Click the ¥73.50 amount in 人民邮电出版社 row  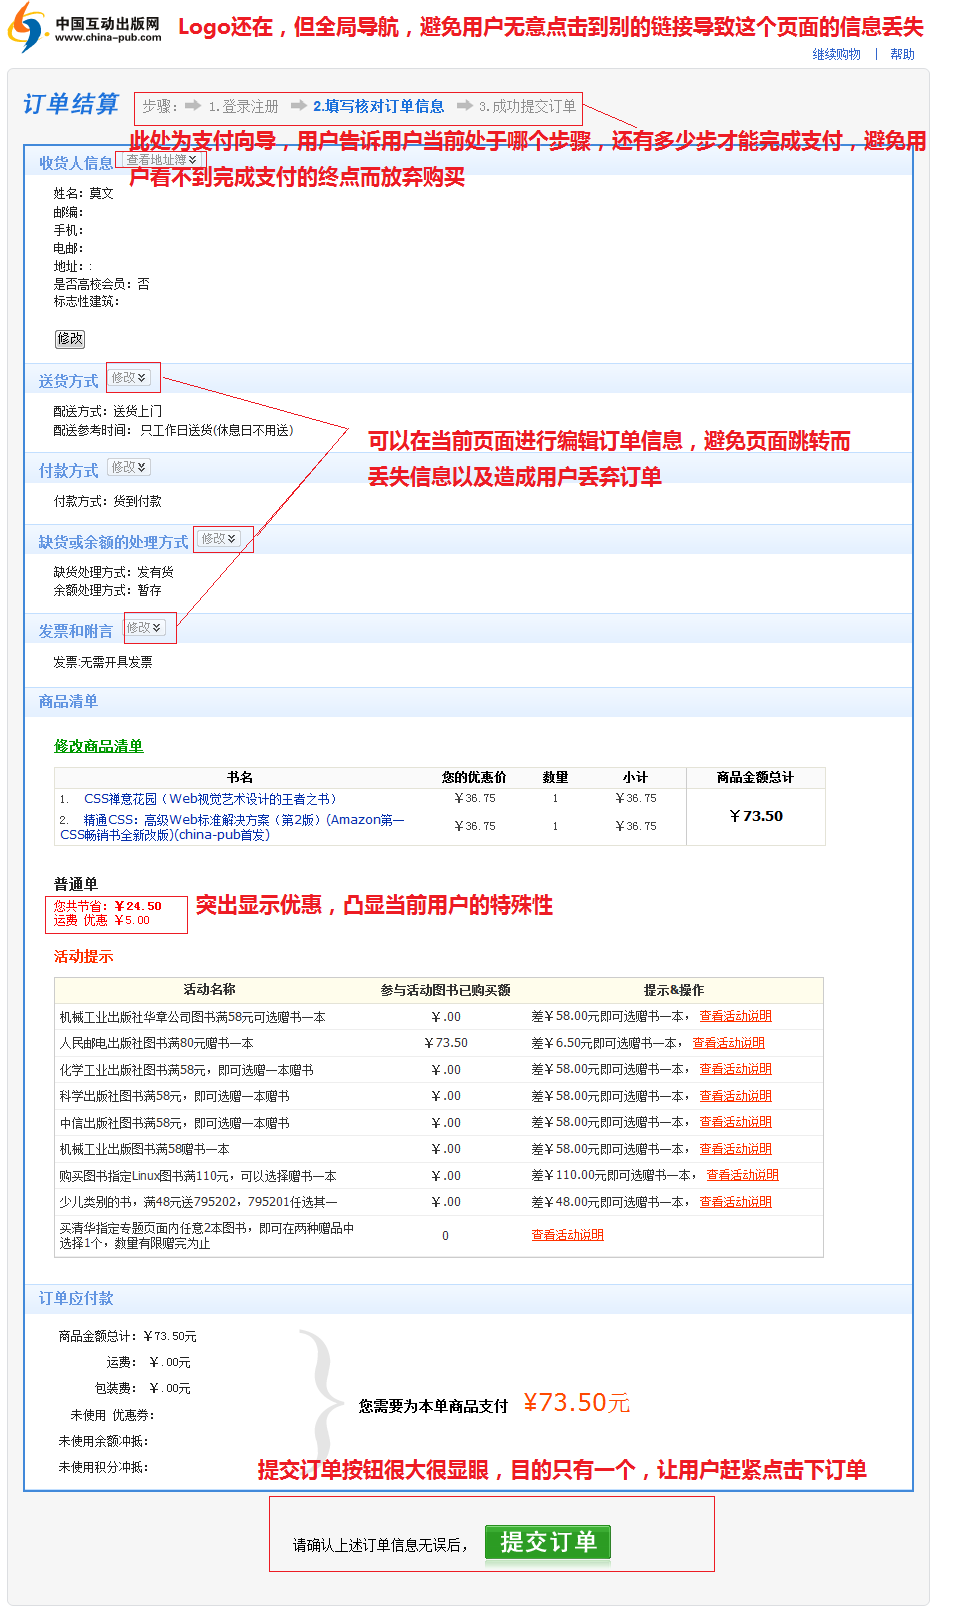pyautogui.click(x=445, y=1043)
